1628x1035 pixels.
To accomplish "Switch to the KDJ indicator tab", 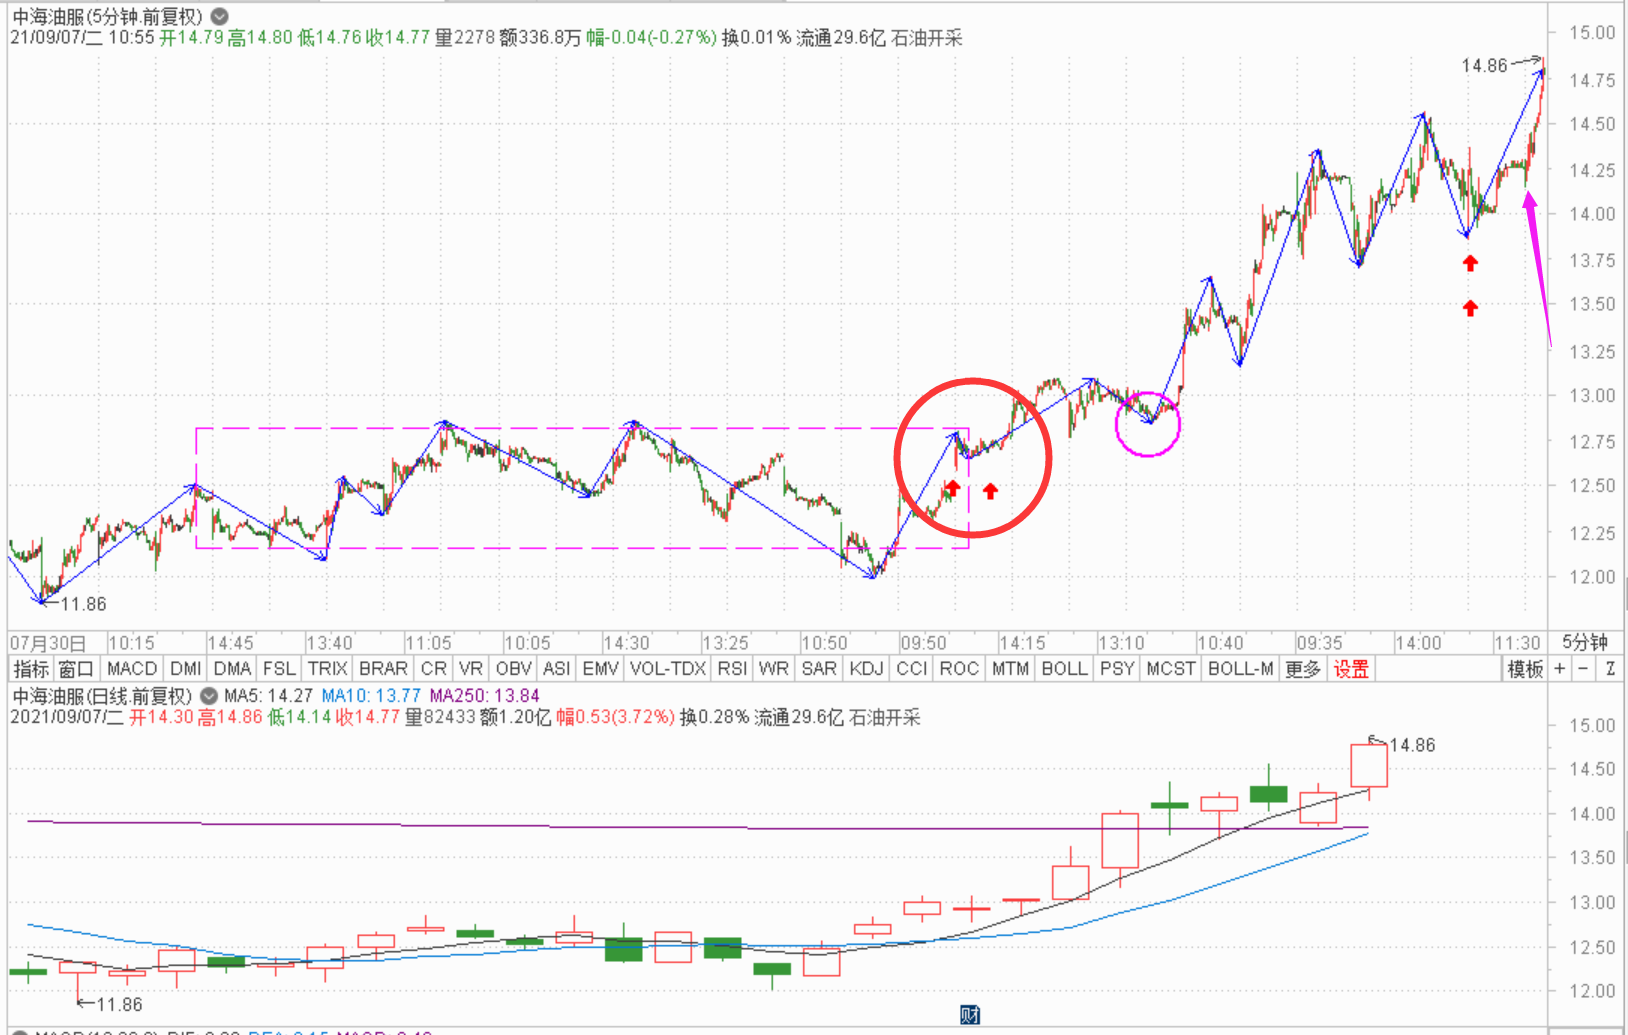I will pyautogui.click(x=866, y=669).
